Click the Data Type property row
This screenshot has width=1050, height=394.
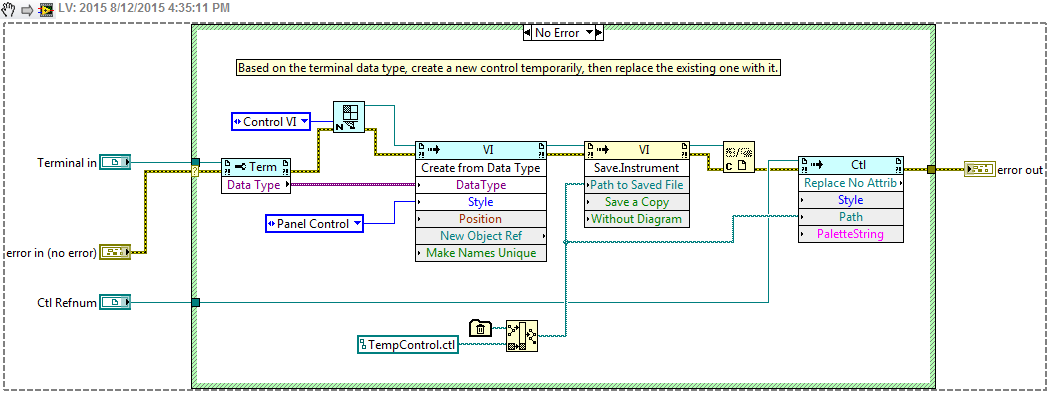click(256, 184)
